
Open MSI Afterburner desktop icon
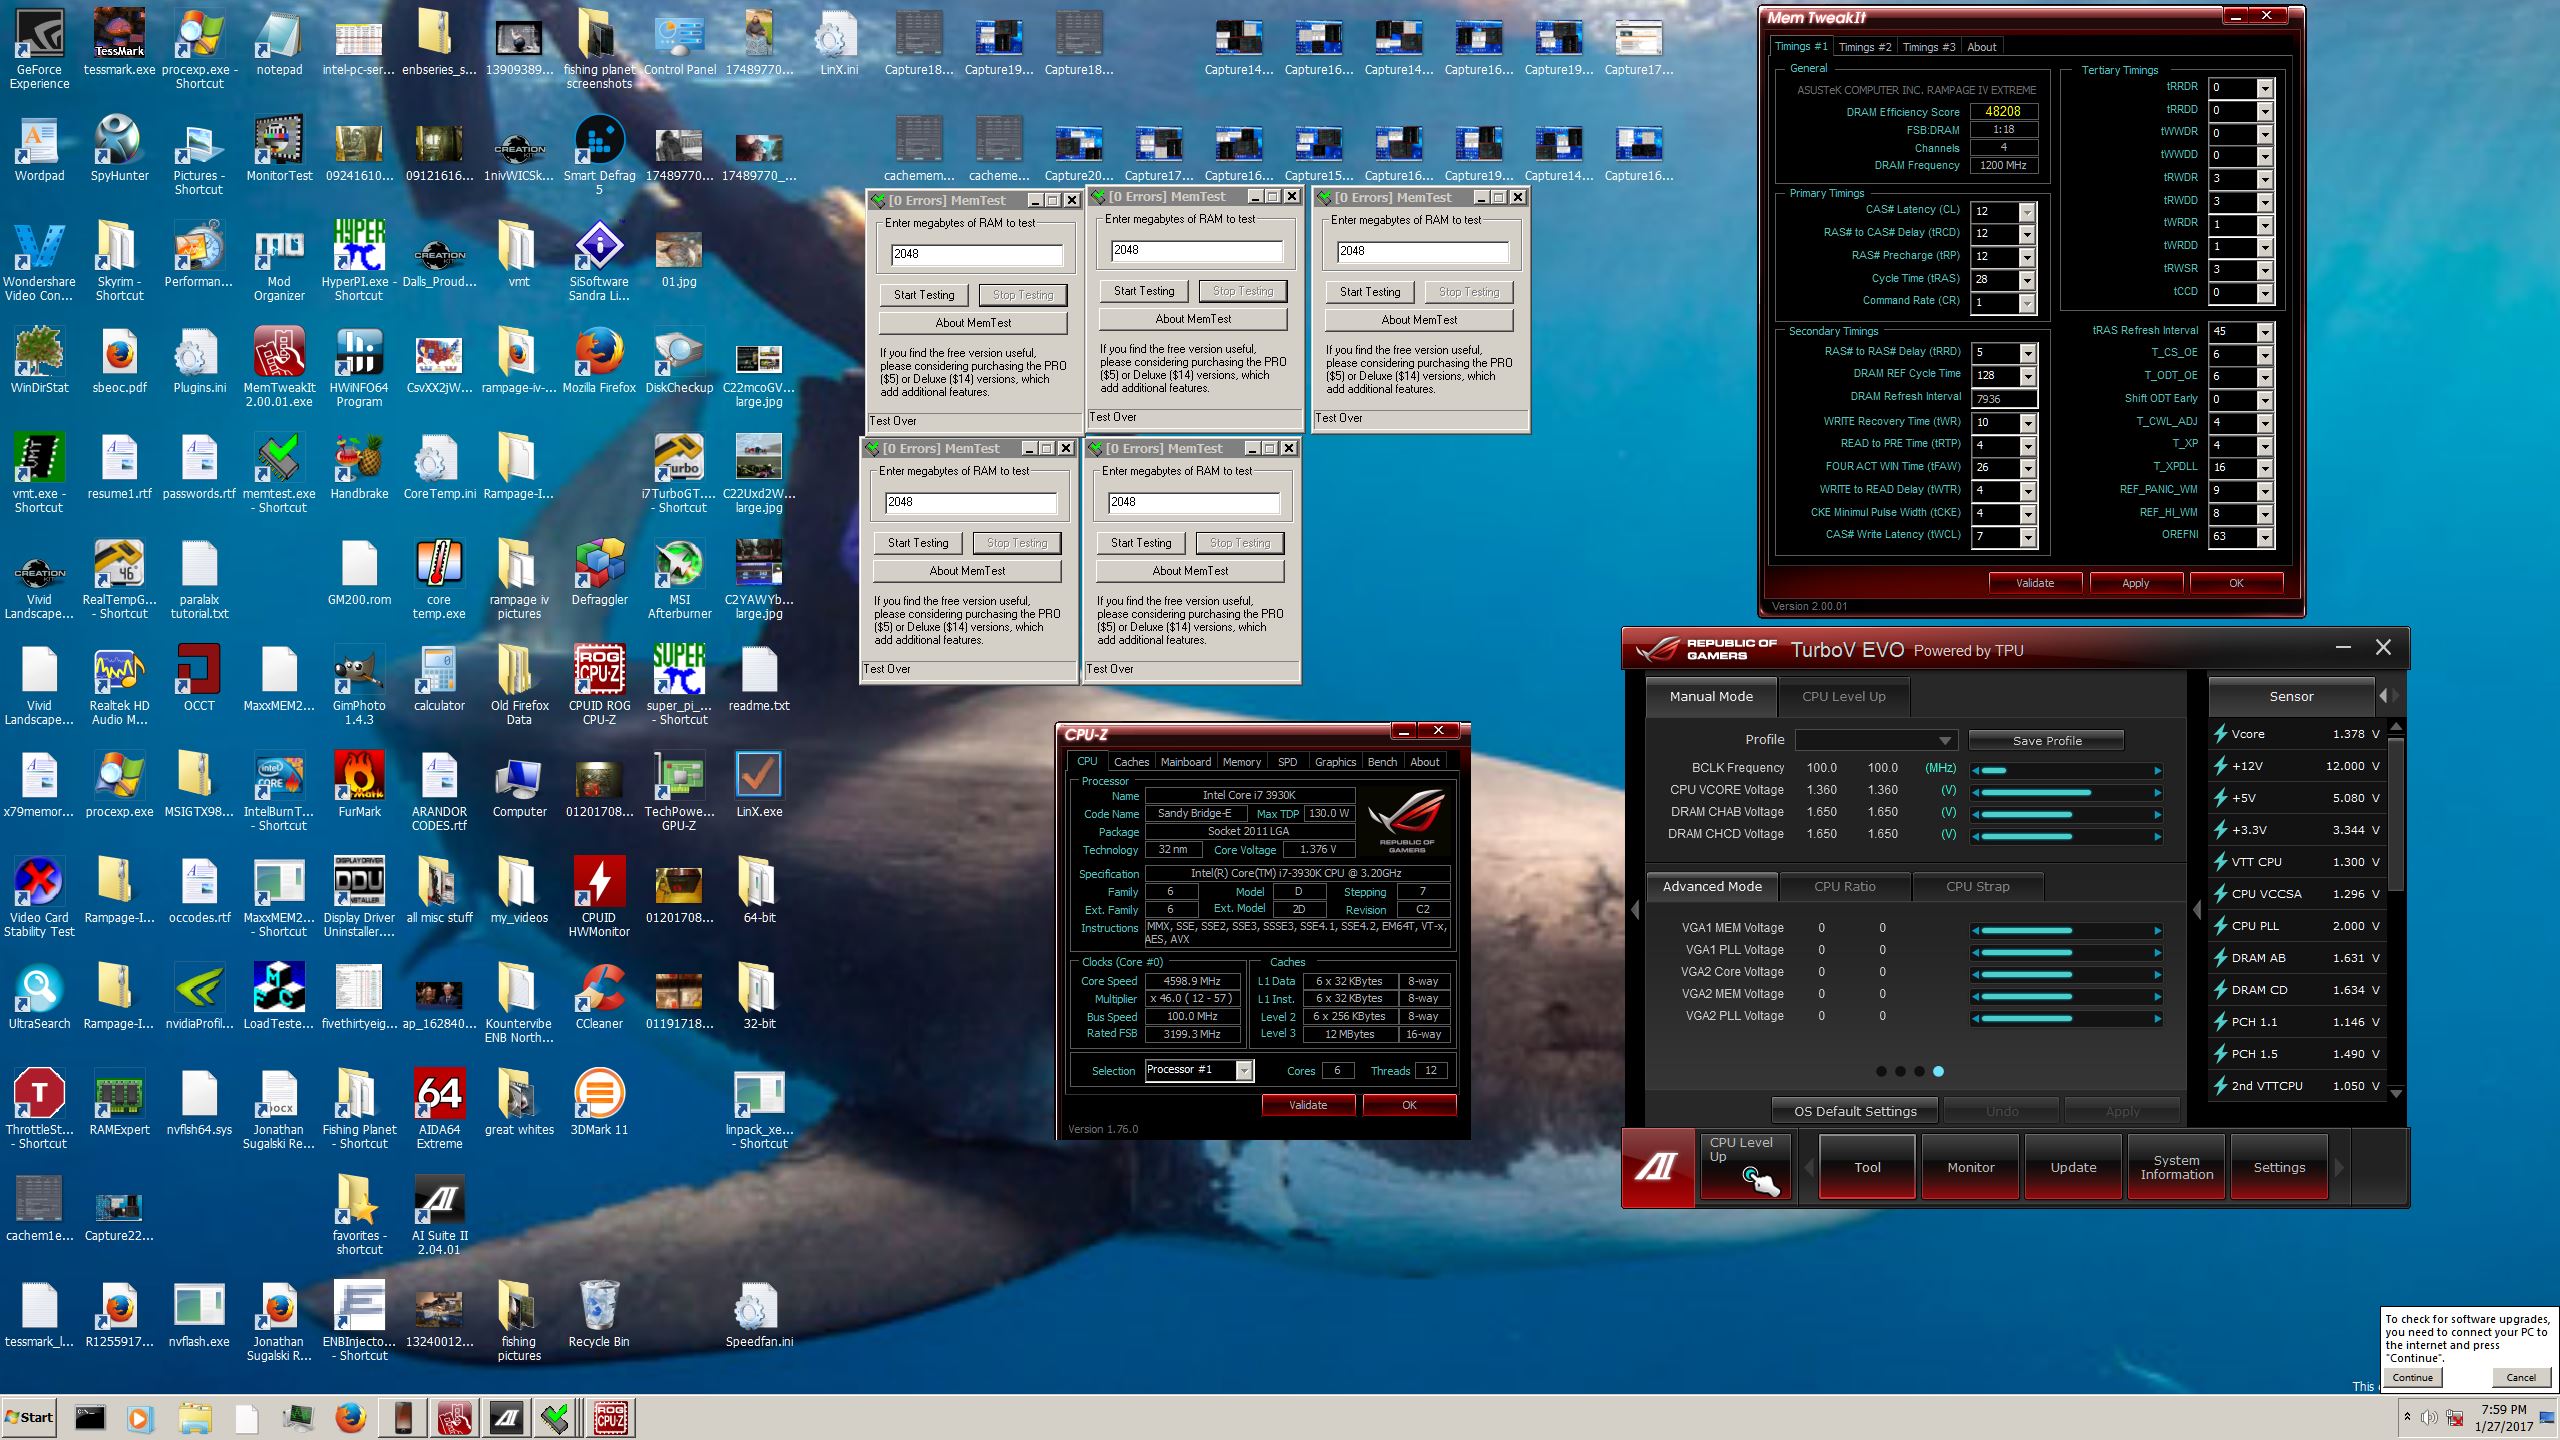click(679, 579)
